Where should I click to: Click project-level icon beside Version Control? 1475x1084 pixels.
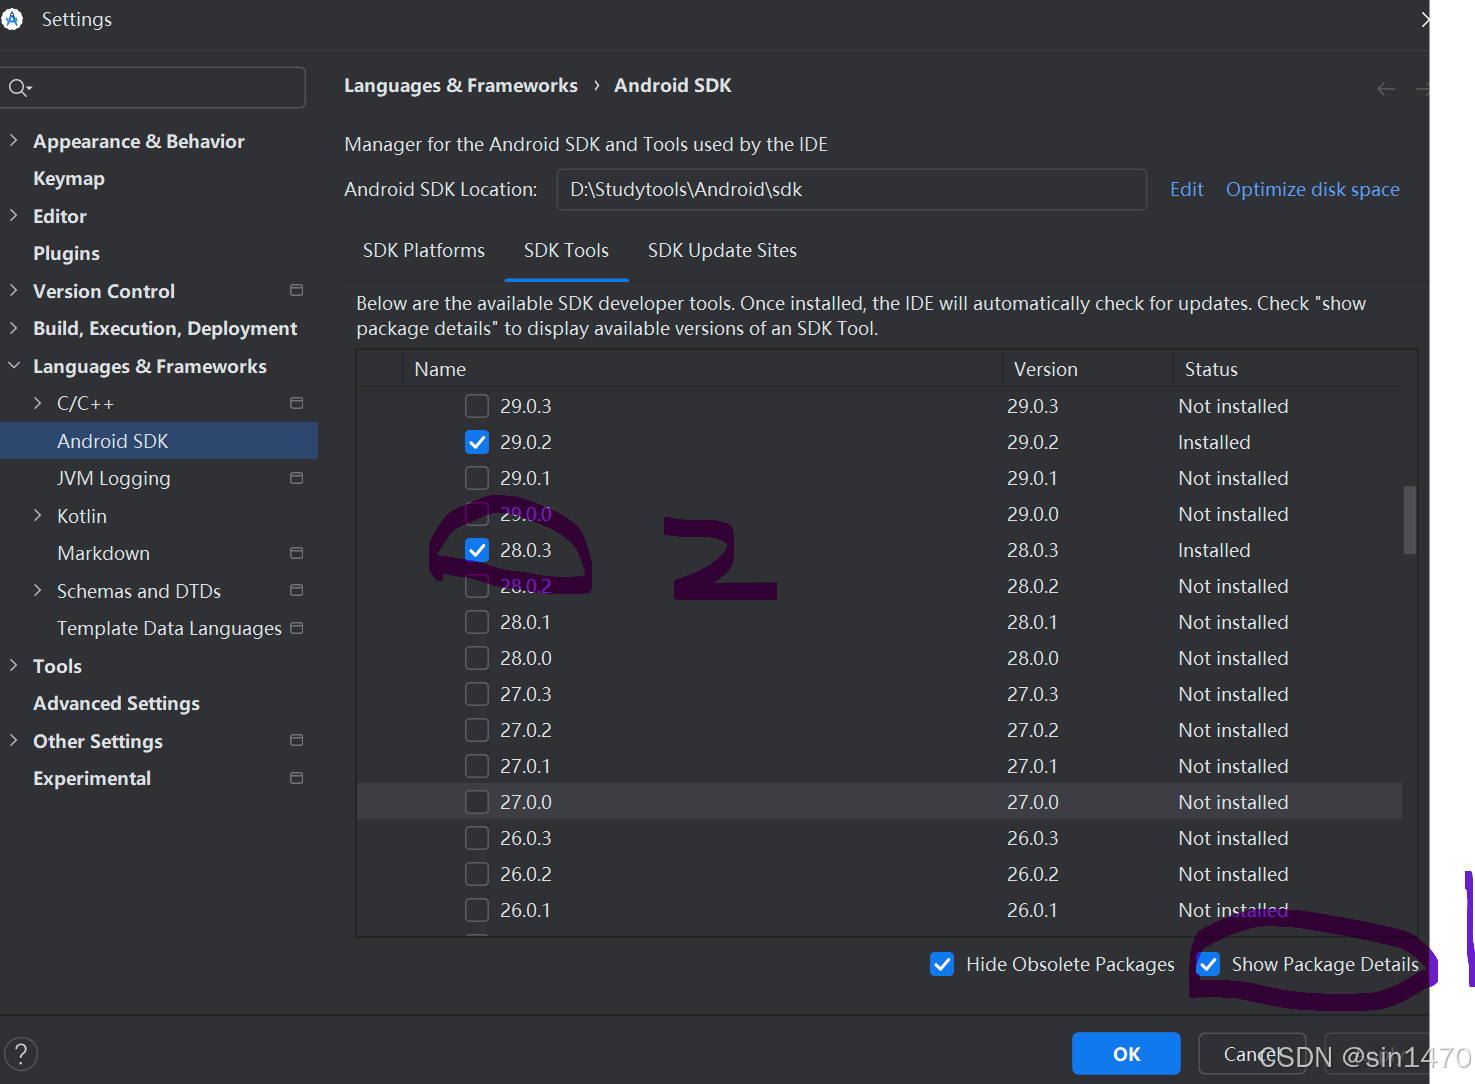(x=296, y=290)
